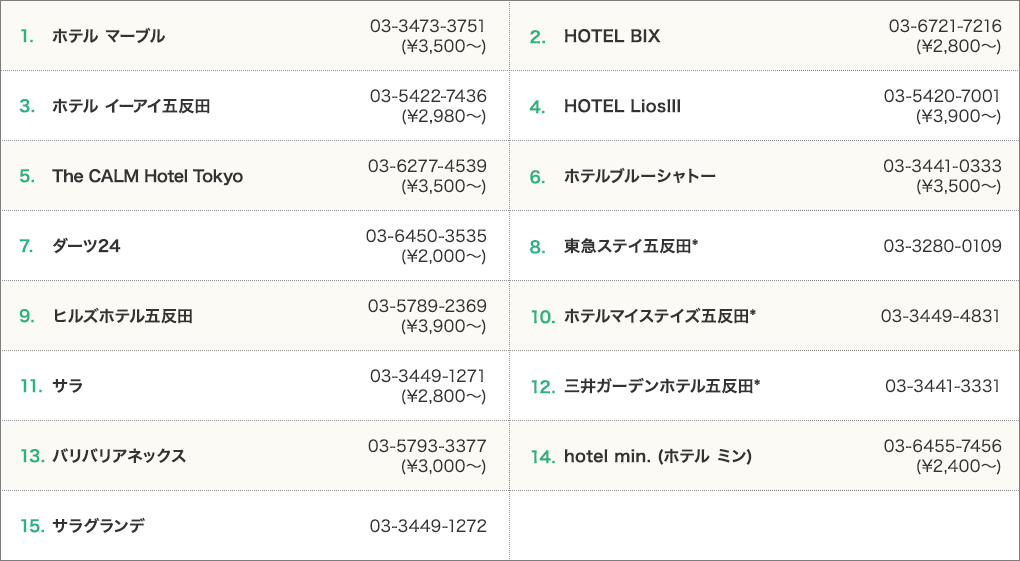
Task: Click the ホテル マーブル hotel name
Action: tap(108, 36)
